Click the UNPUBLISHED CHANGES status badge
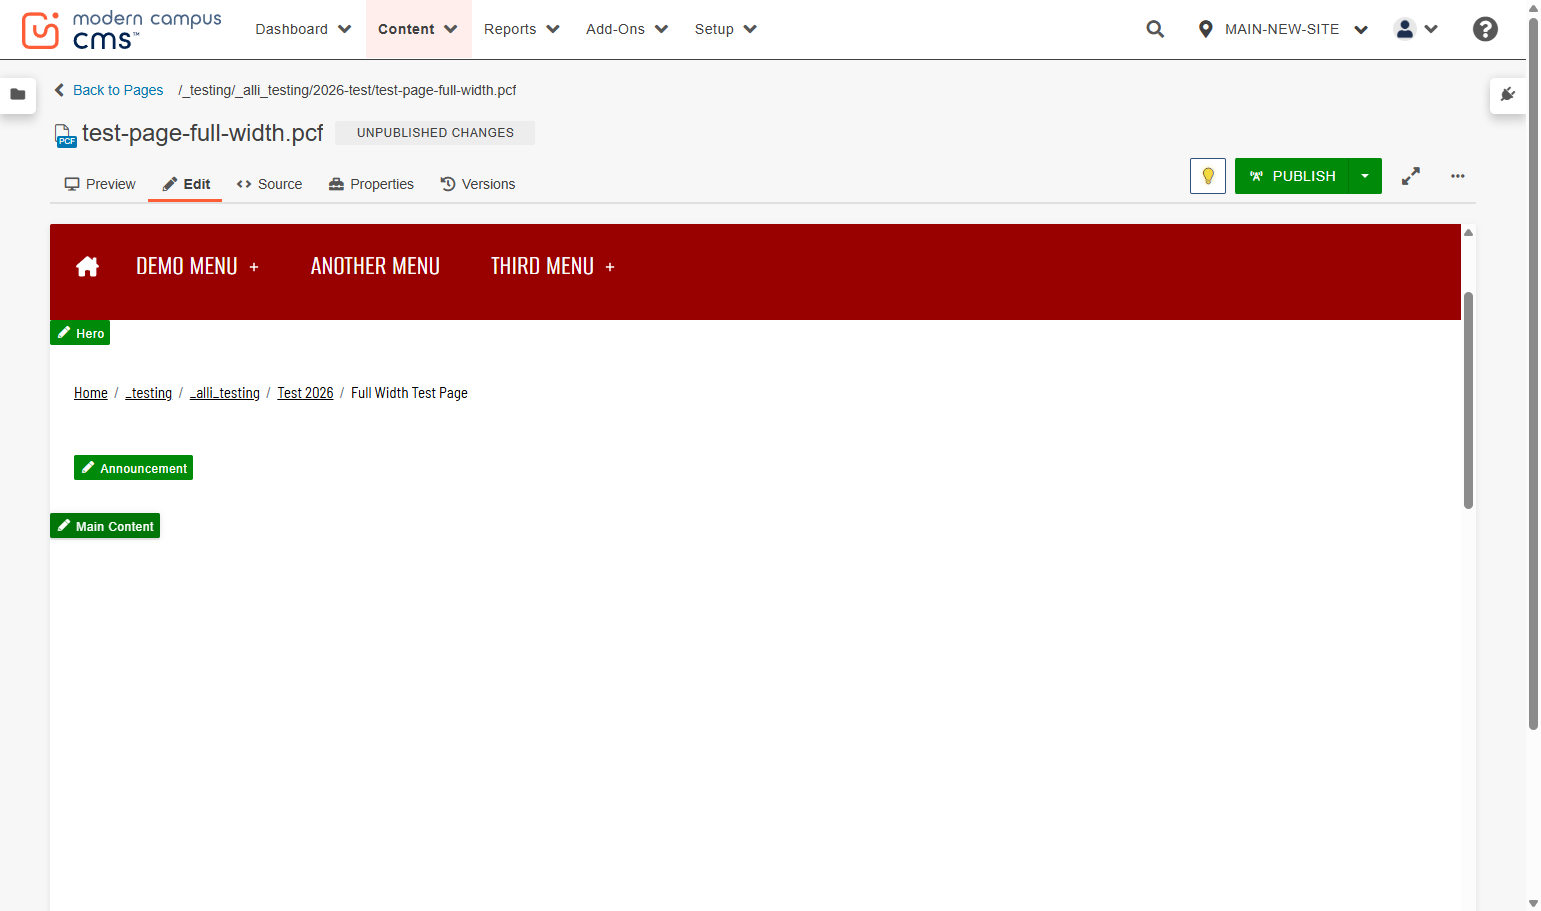1541x911 pixels. (435, 133)
